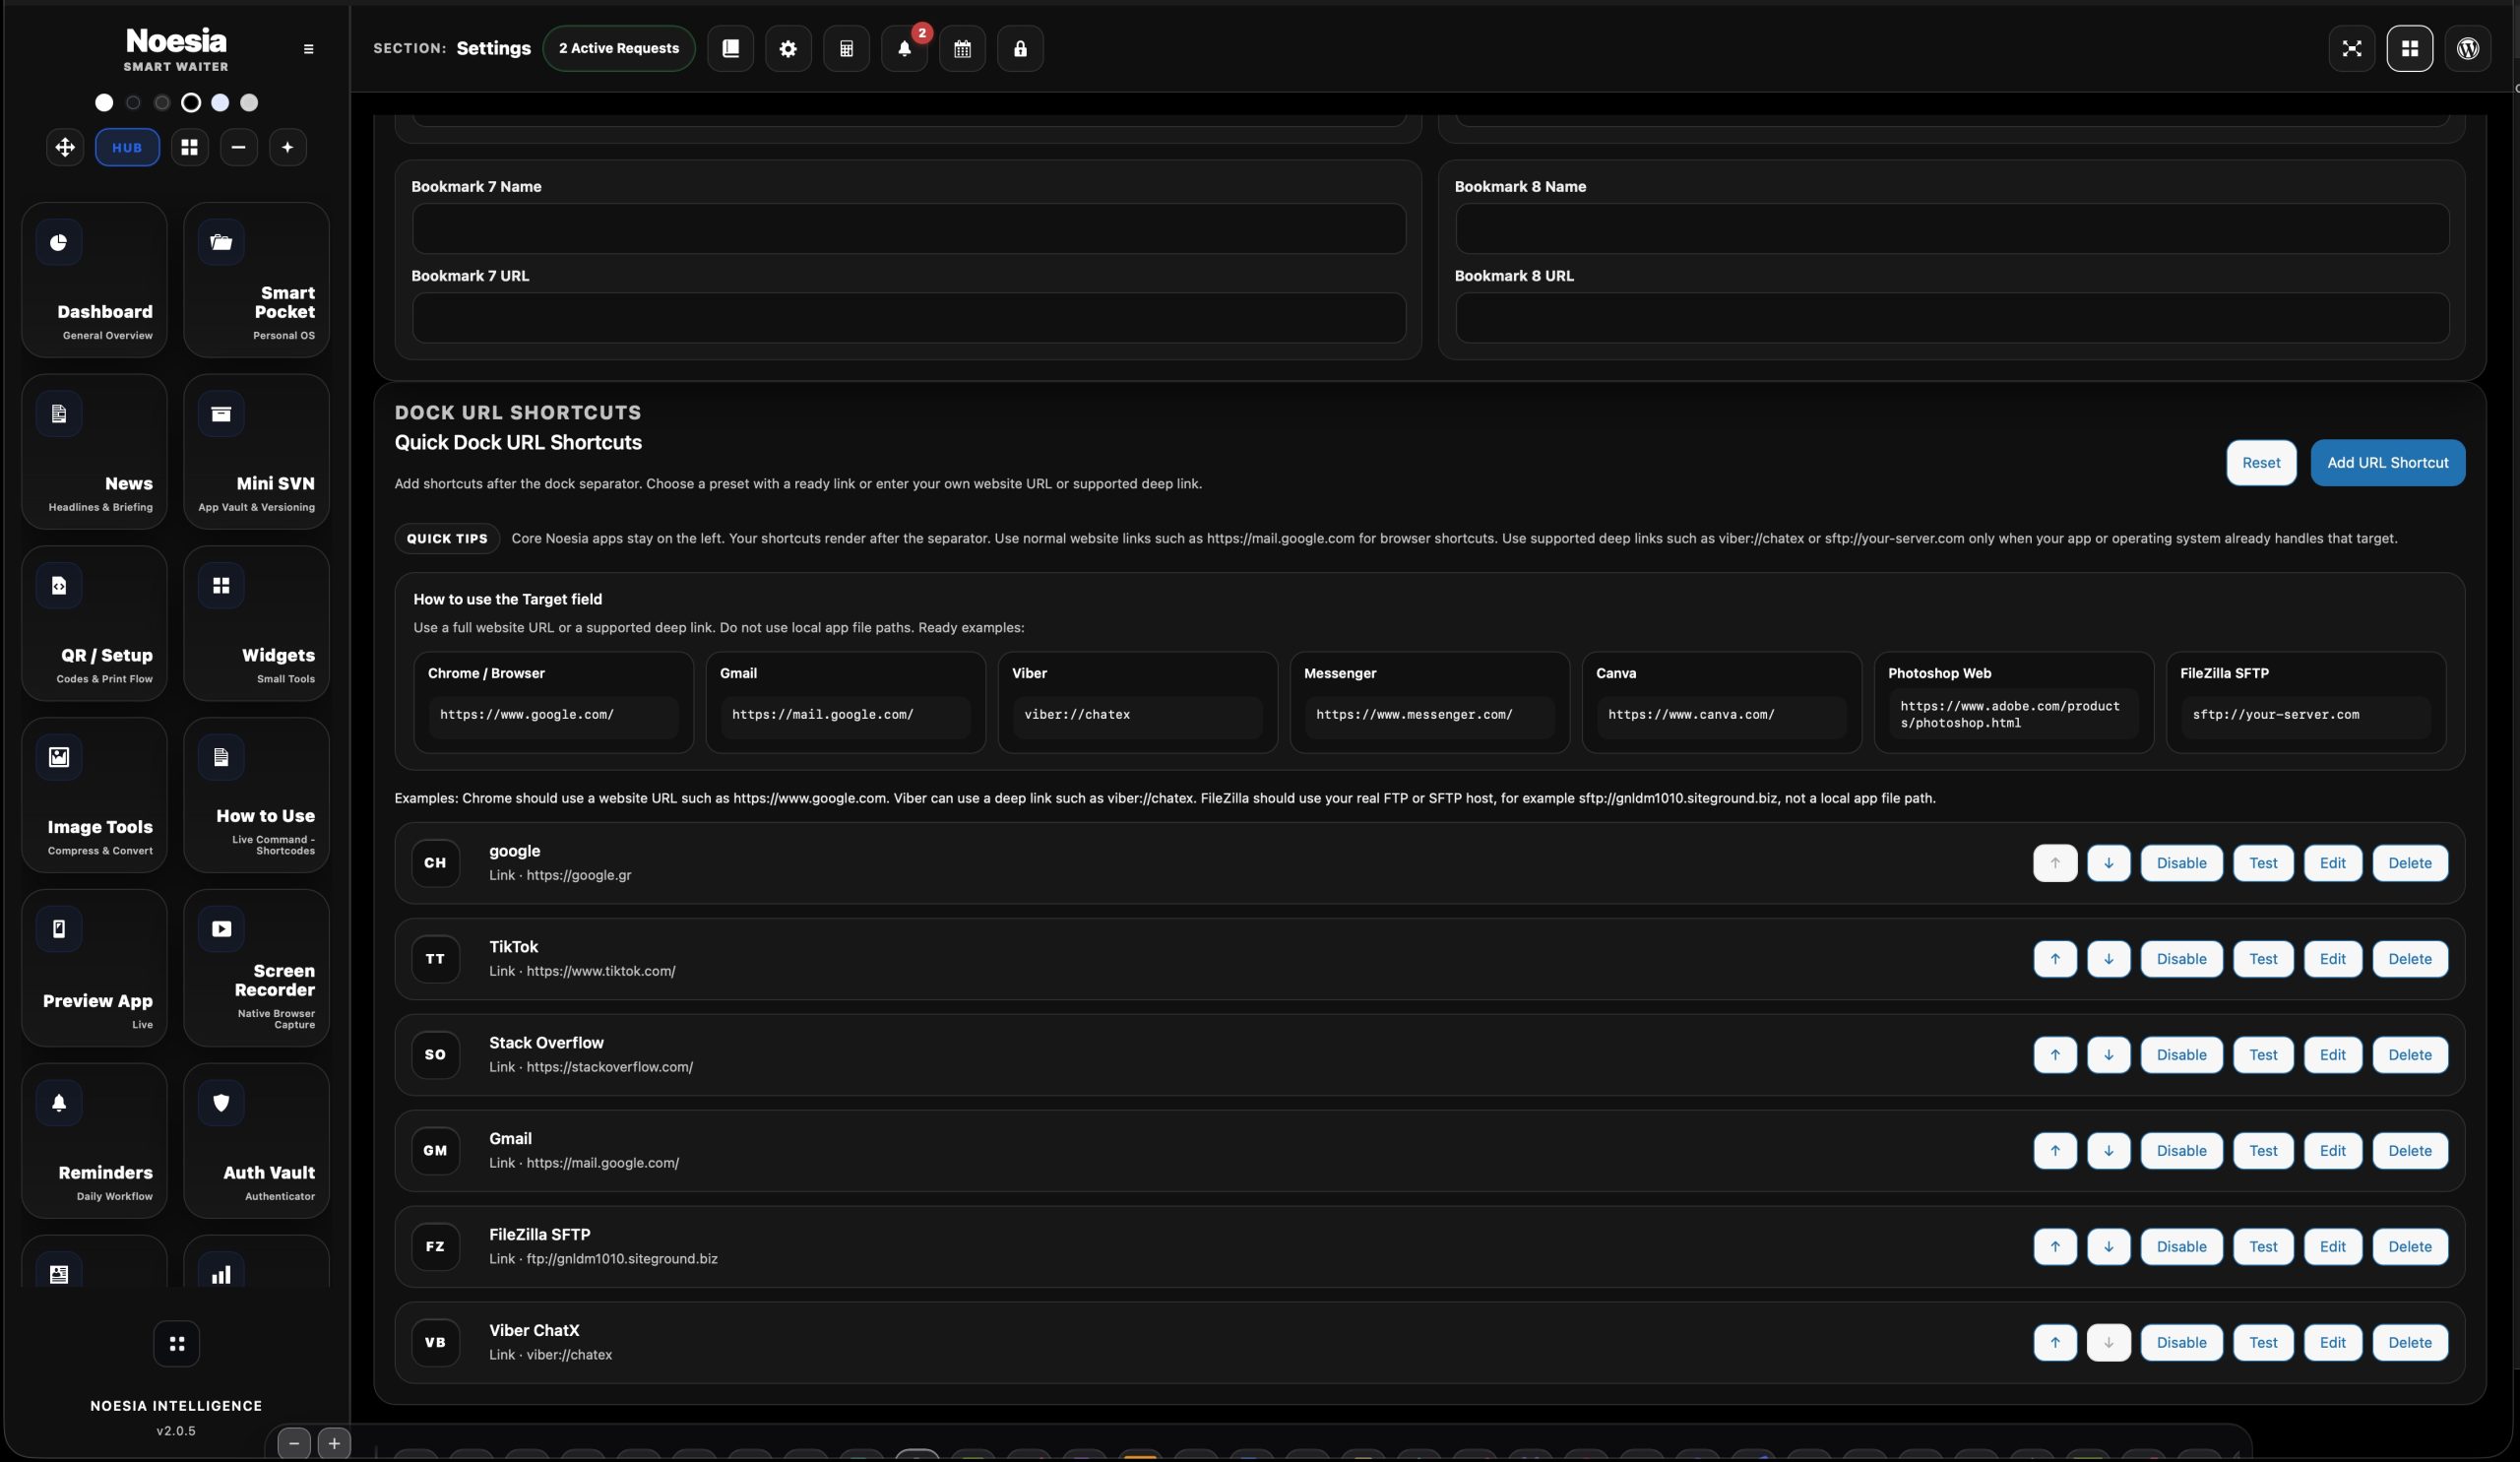Viewport: 2520px width, 1462px height.
Task: Open the WordPress icon at top right
Action: [x=2468, y=48]
